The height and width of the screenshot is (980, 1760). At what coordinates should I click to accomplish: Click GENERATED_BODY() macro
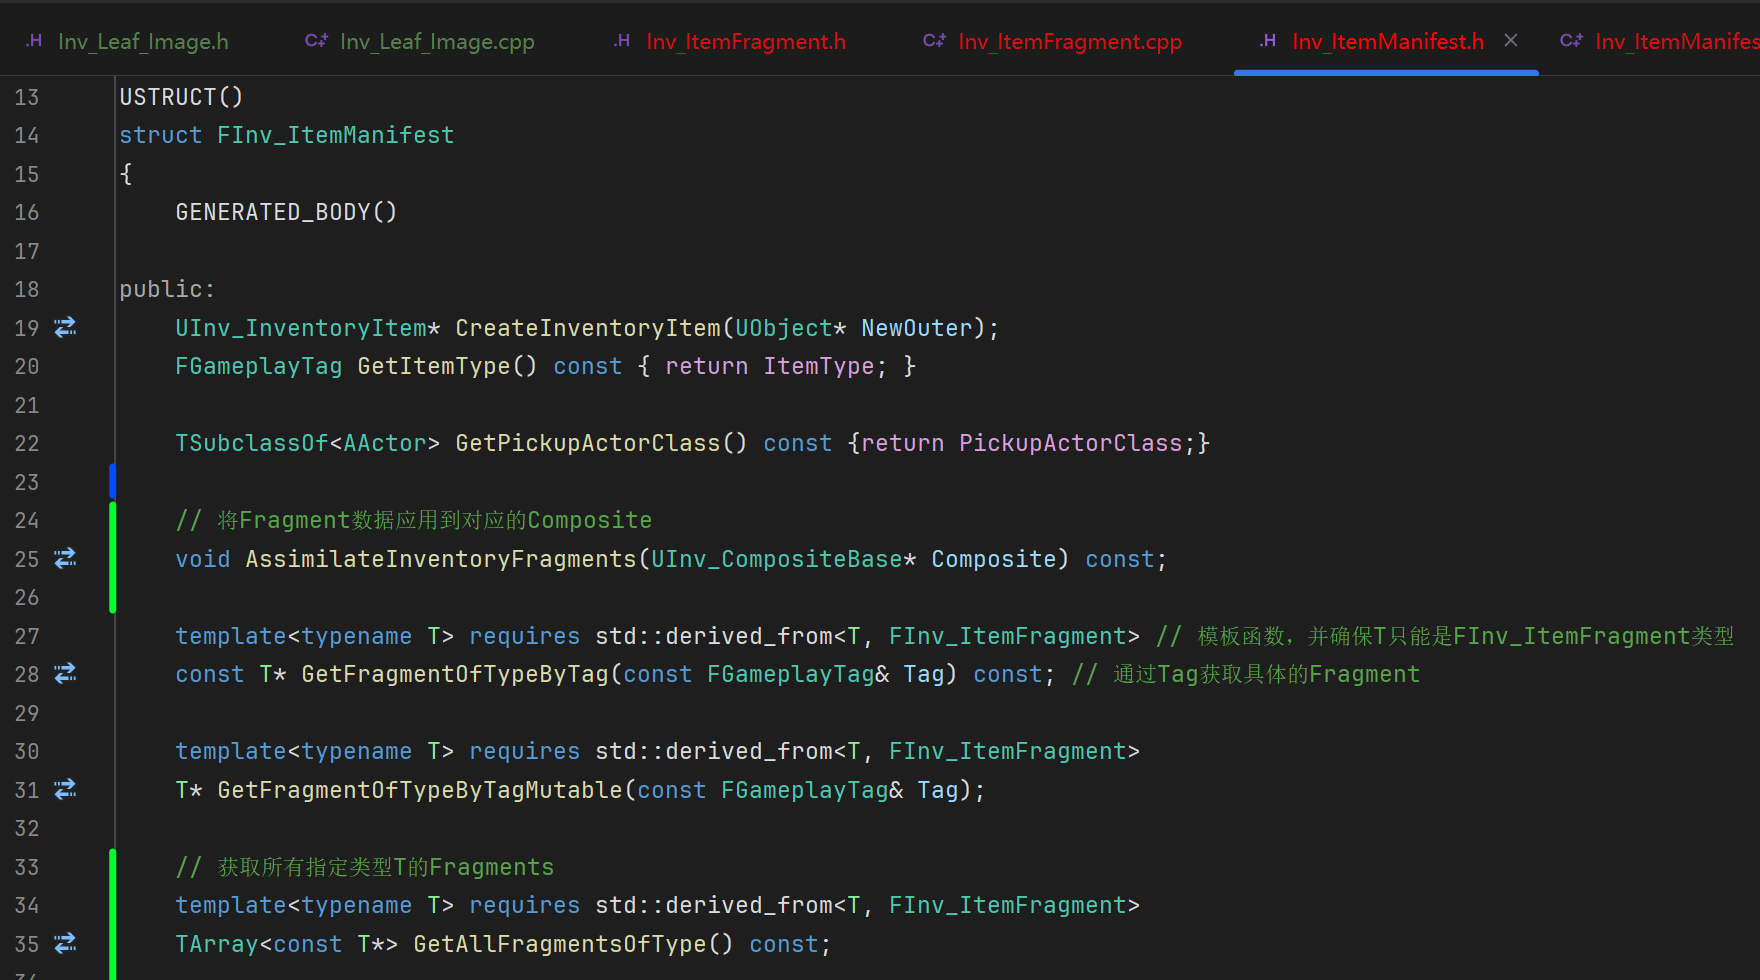pos(286,212)
